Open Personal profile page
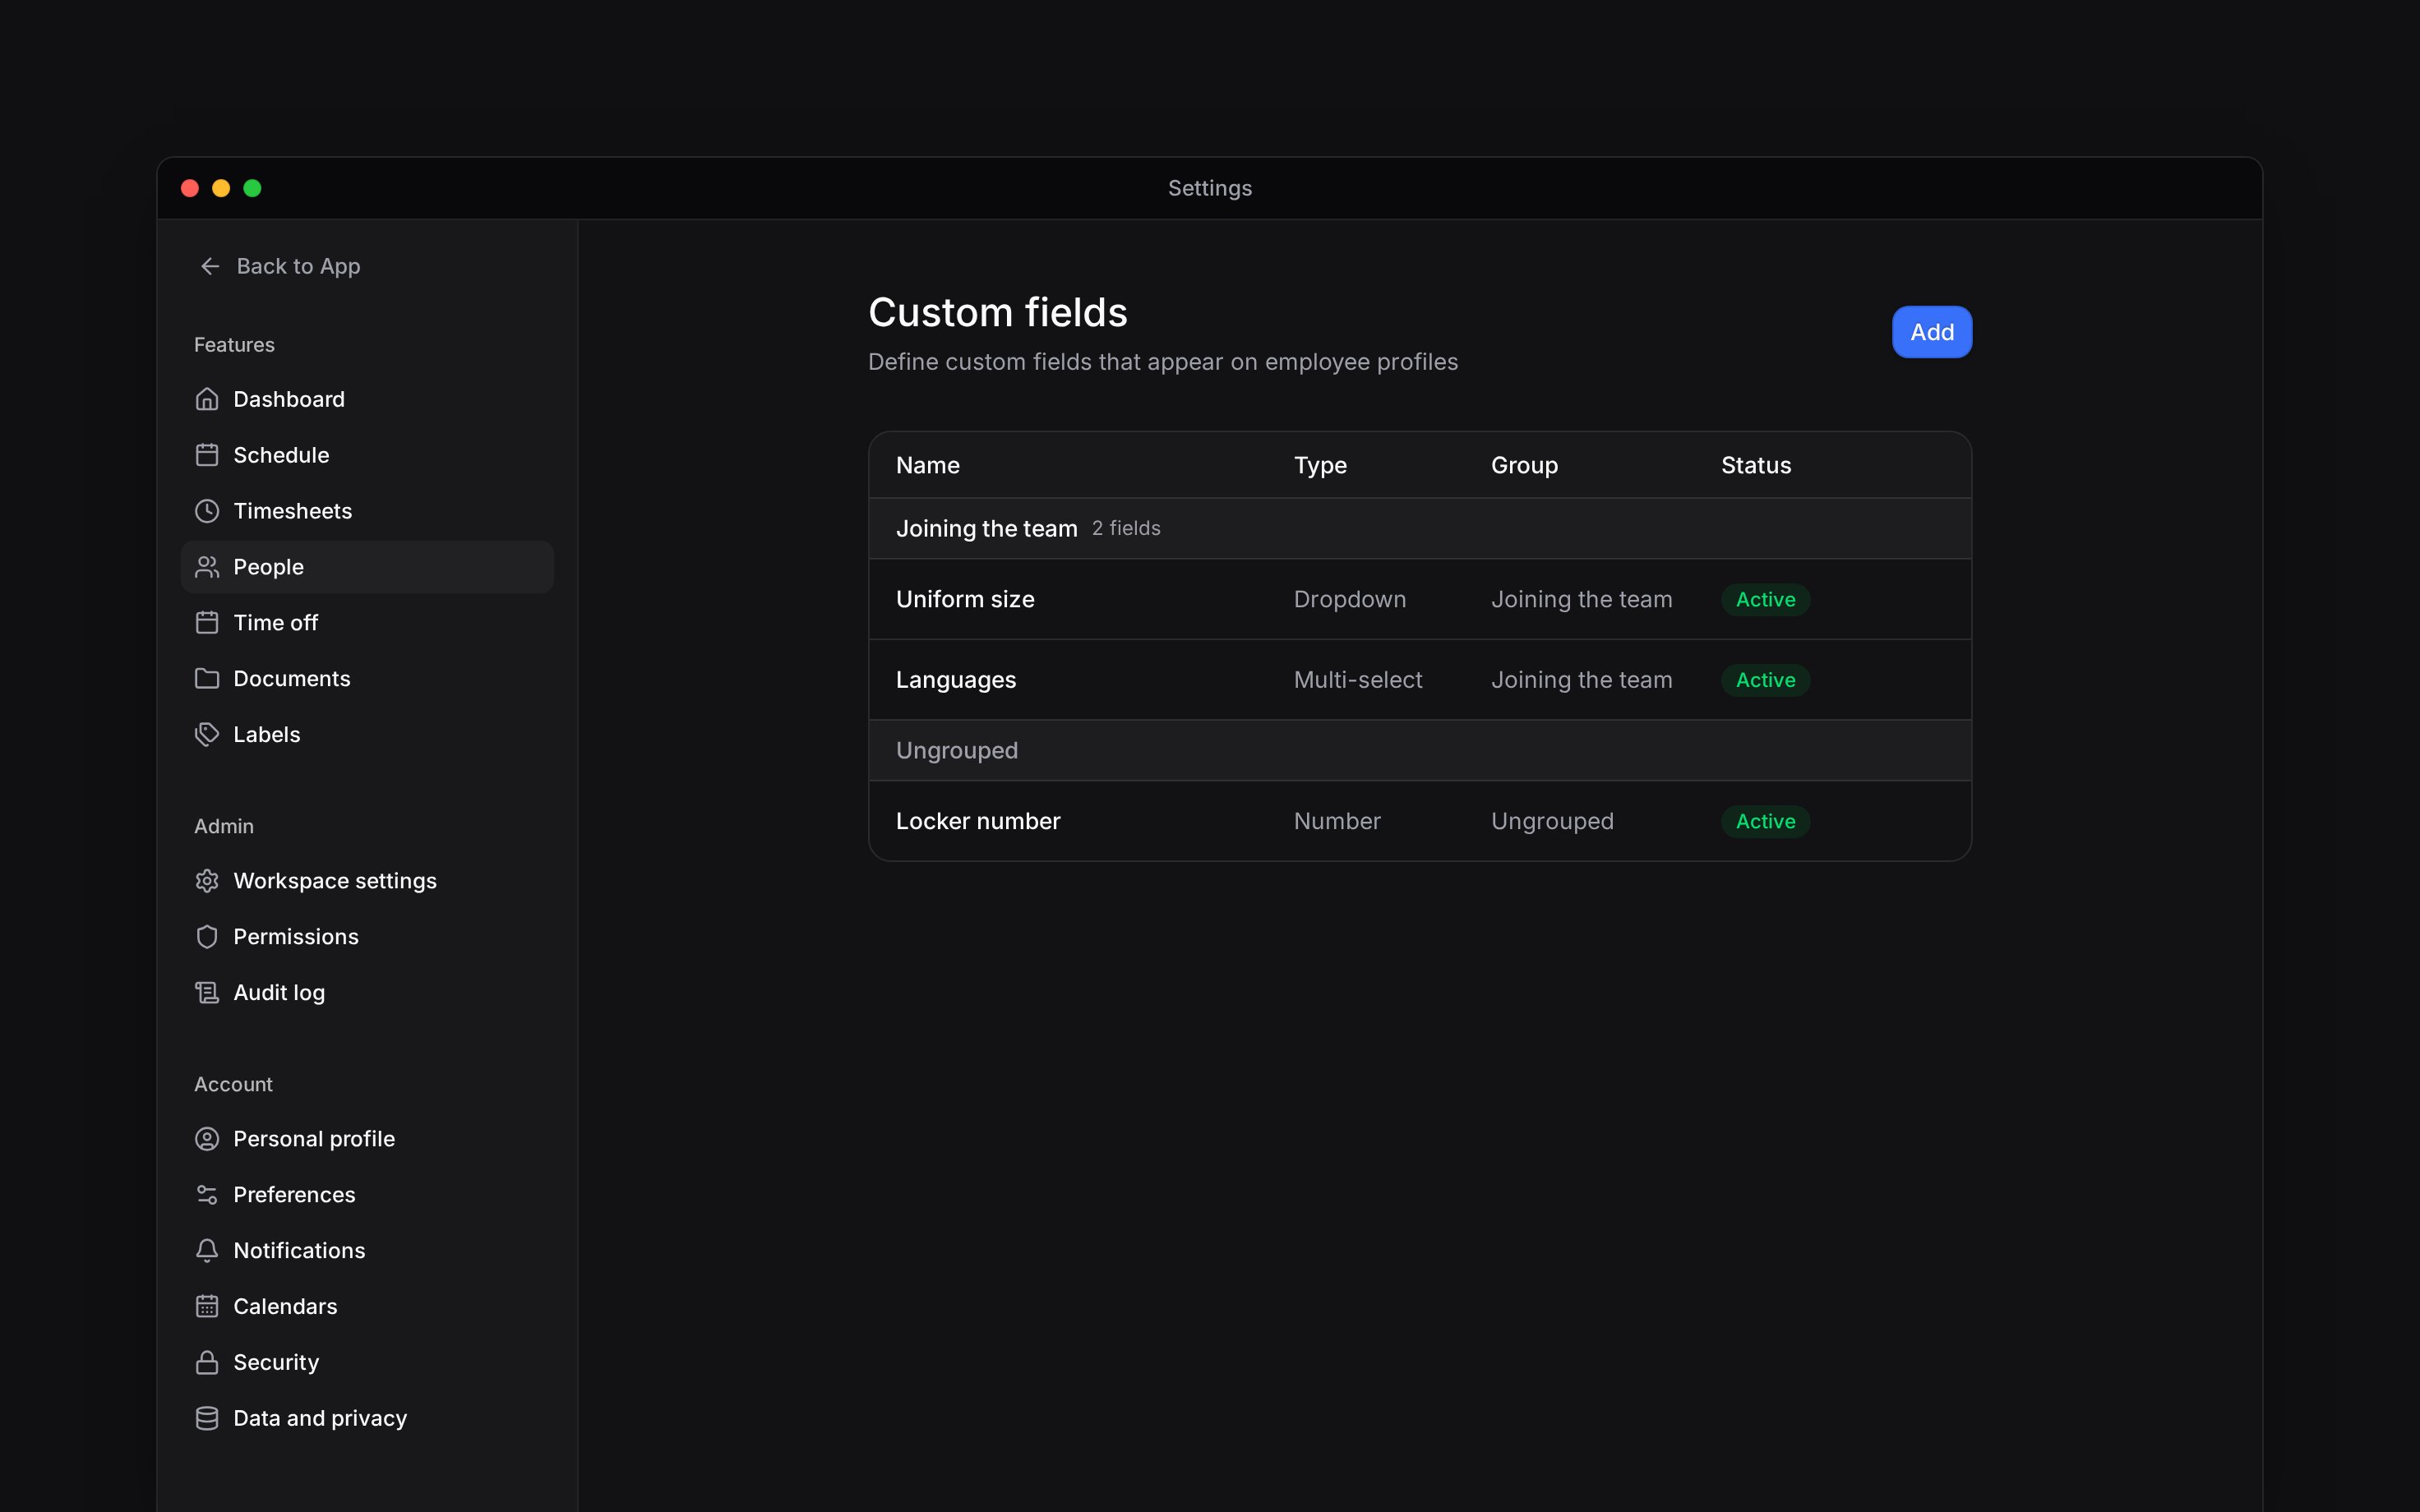 pos(367,1139)
